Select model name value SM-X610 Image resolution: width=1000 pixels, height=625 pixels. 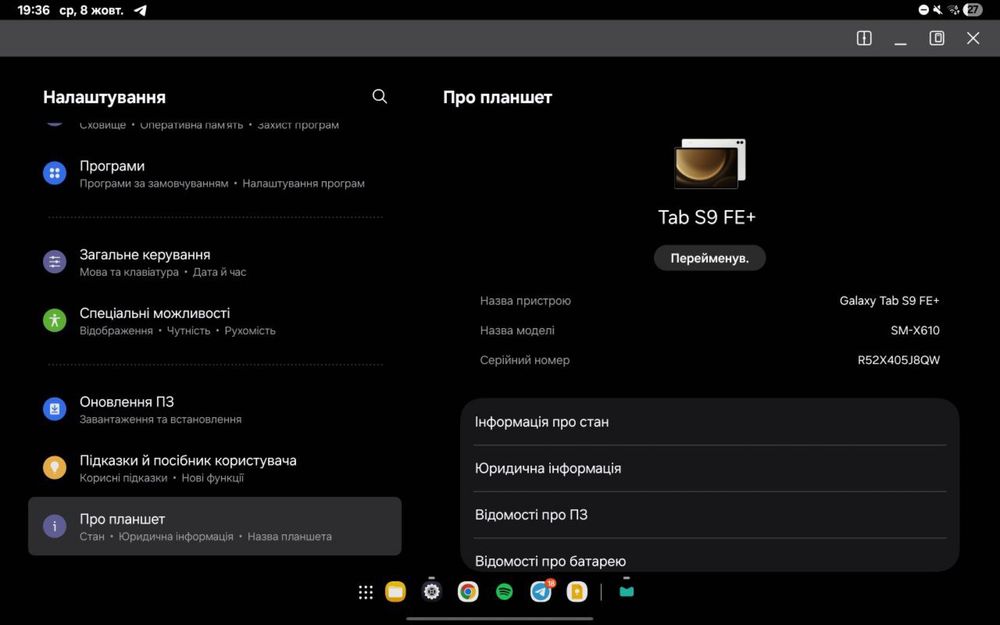point(915,330)
